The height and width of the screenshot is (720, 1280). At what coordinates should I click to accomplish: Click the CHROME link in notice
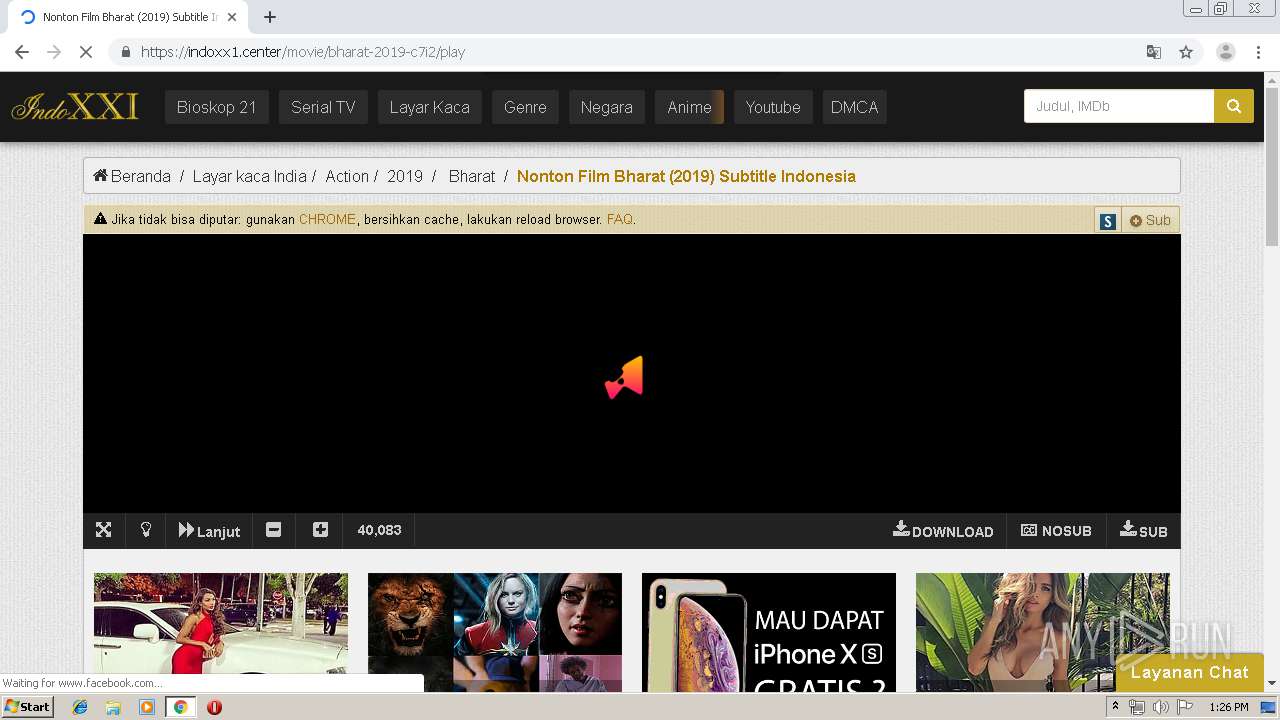click(x=327, y=219)
